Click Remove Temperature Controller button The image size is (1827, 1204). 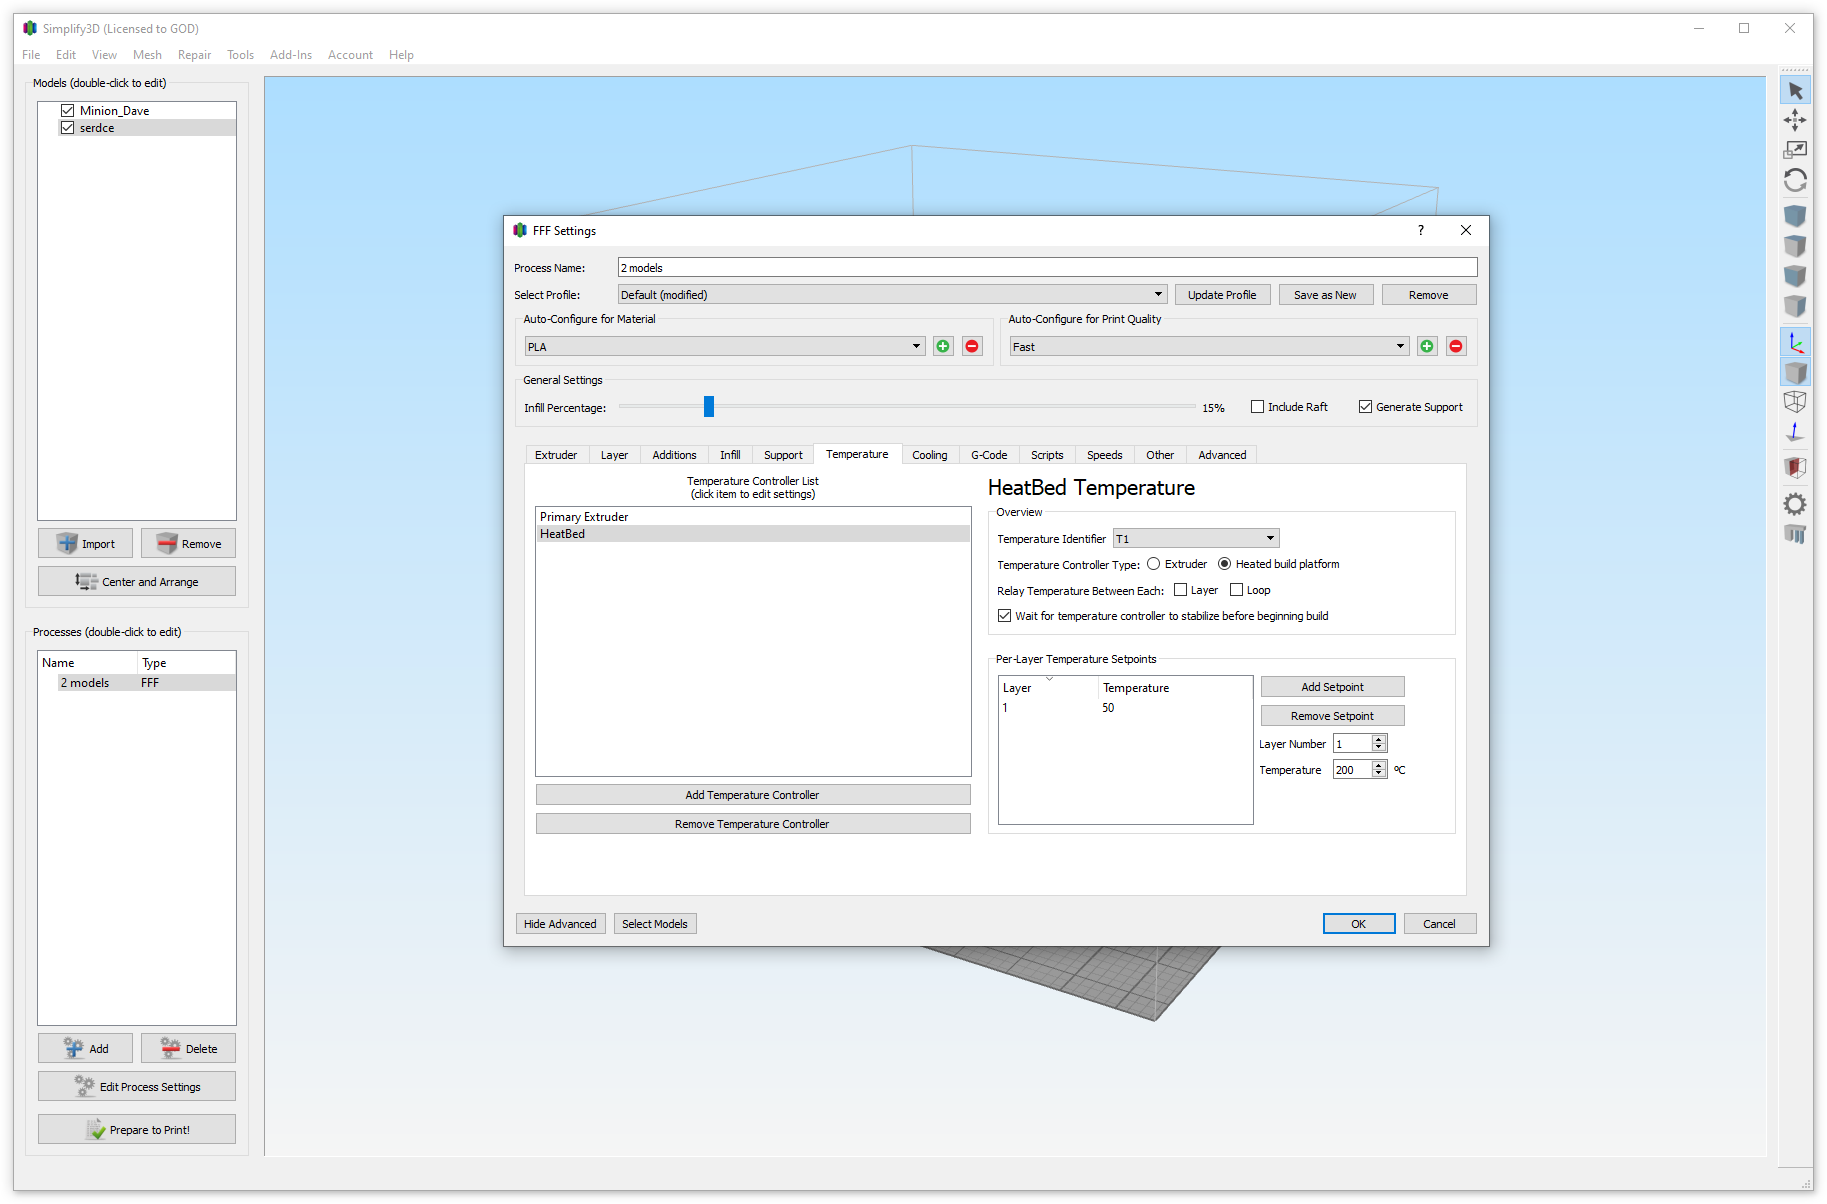click(x=752, y=824)
